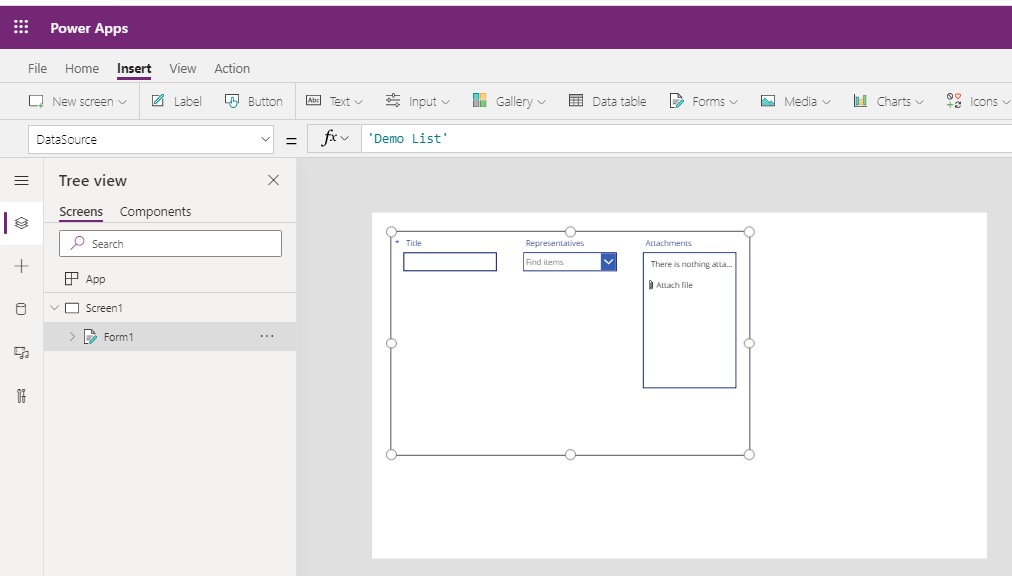
Task: Open the Media sidebar icon
Action: 21,352
